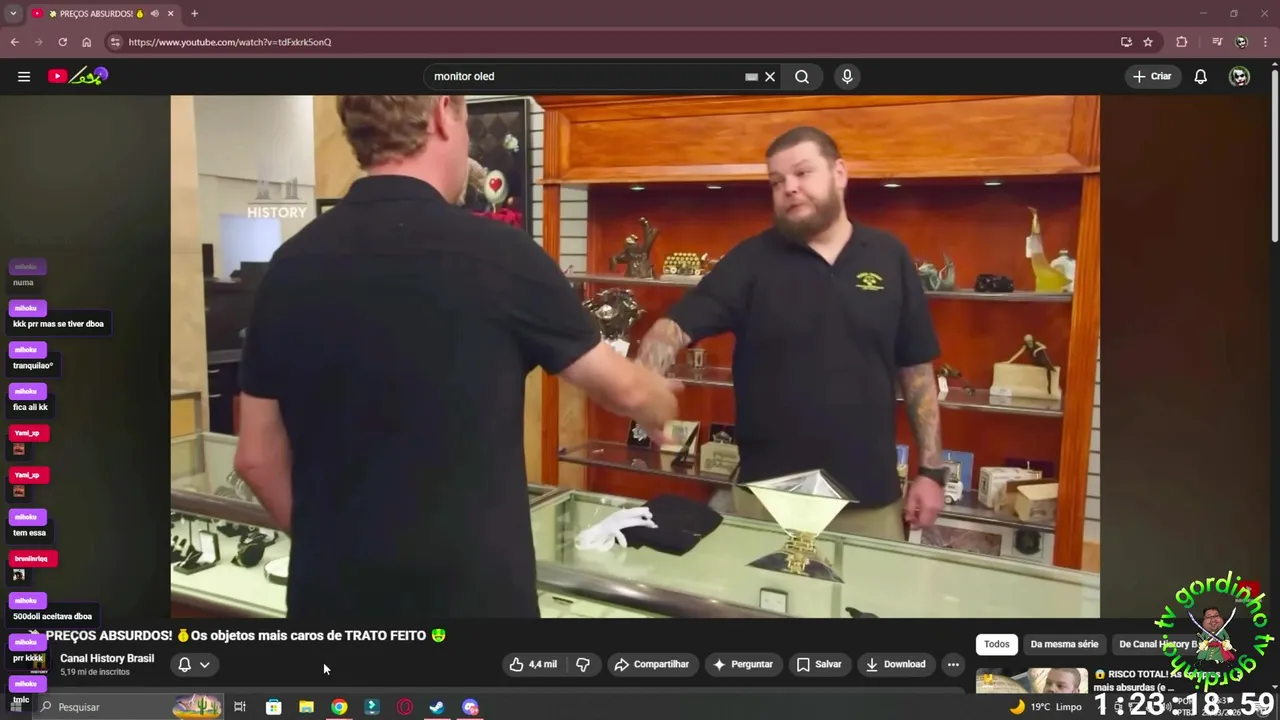Expand the subscription notification dropdown chevron
The width and height of the screenshot is (1280, 720).
[204, 664]
